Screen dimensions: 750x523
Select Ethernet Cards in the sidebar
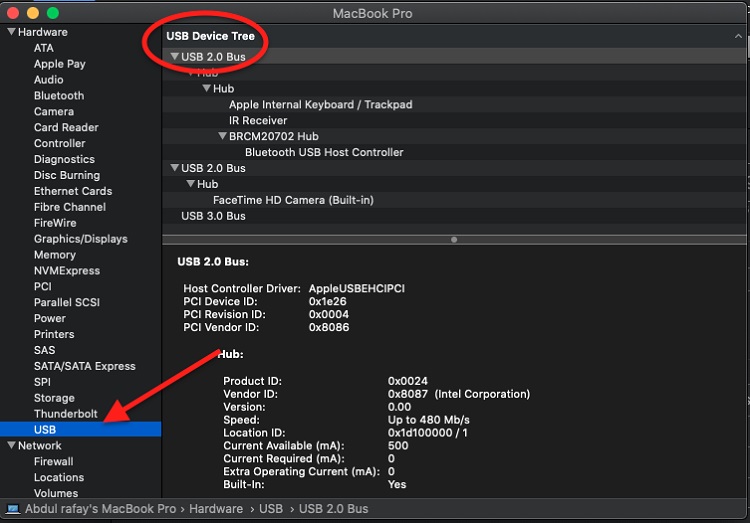[x=73, y=191]
